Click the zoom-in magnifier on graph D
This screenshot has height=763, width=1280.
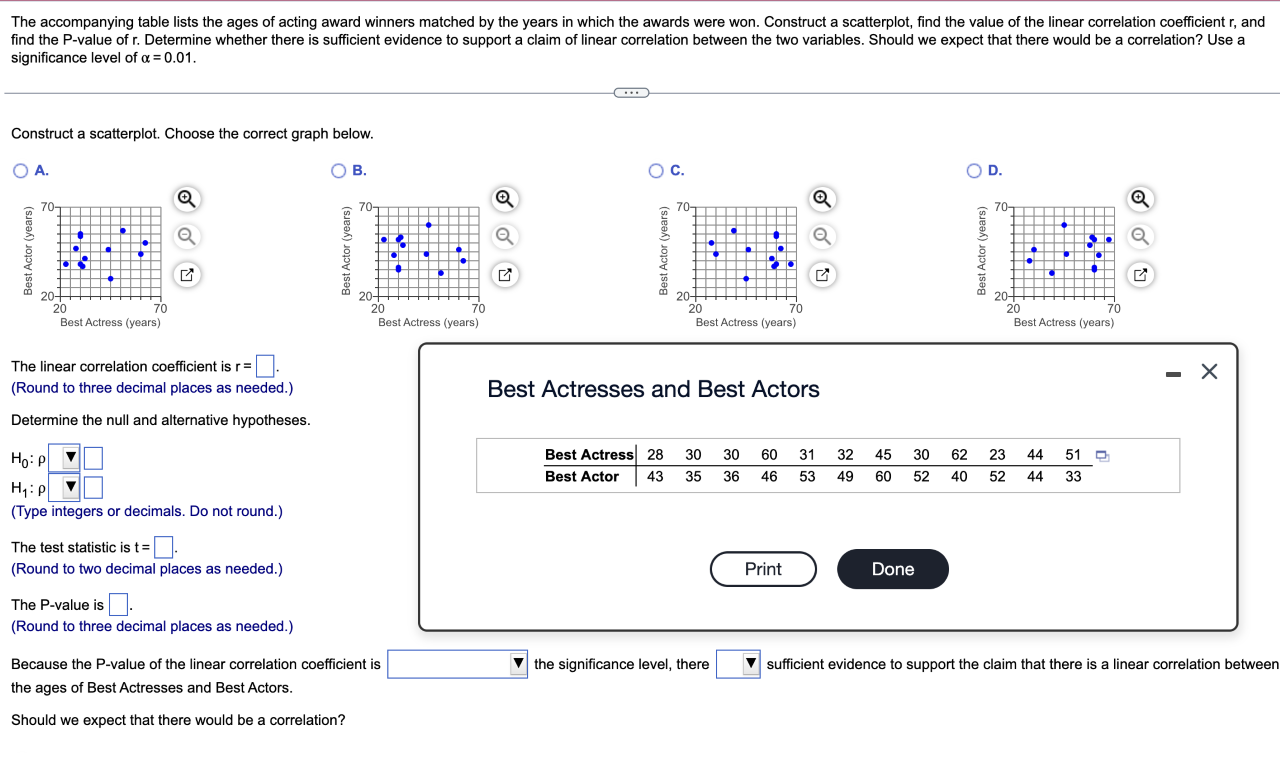(x=1140, y=199)
